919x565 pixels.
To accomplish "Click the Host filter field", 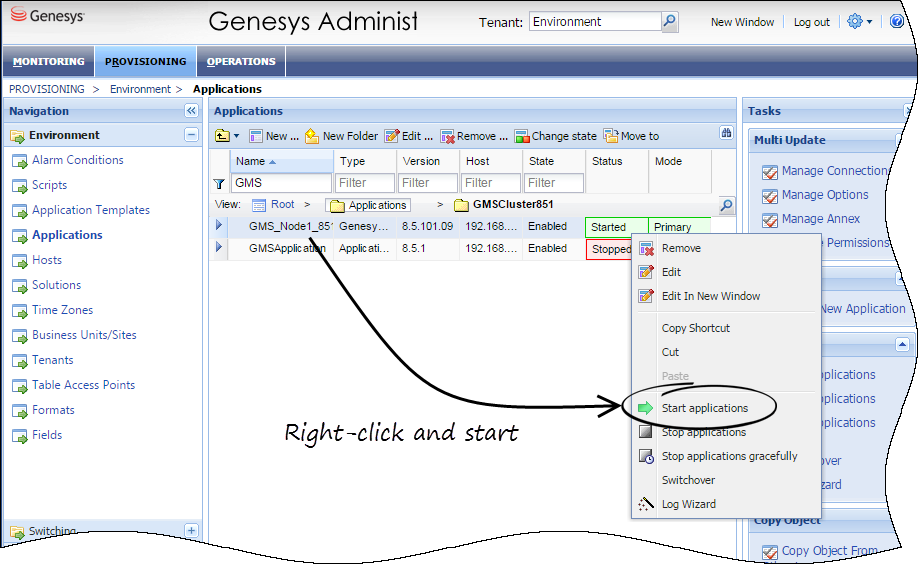I will 491,183.
